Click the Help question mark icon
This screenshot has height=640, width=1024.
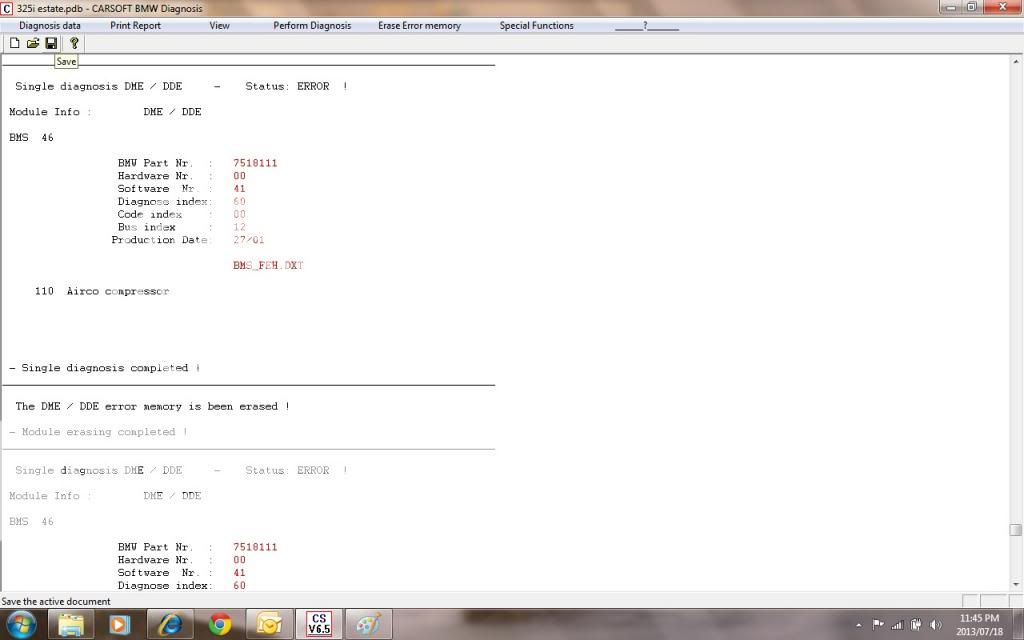point(74,43)
